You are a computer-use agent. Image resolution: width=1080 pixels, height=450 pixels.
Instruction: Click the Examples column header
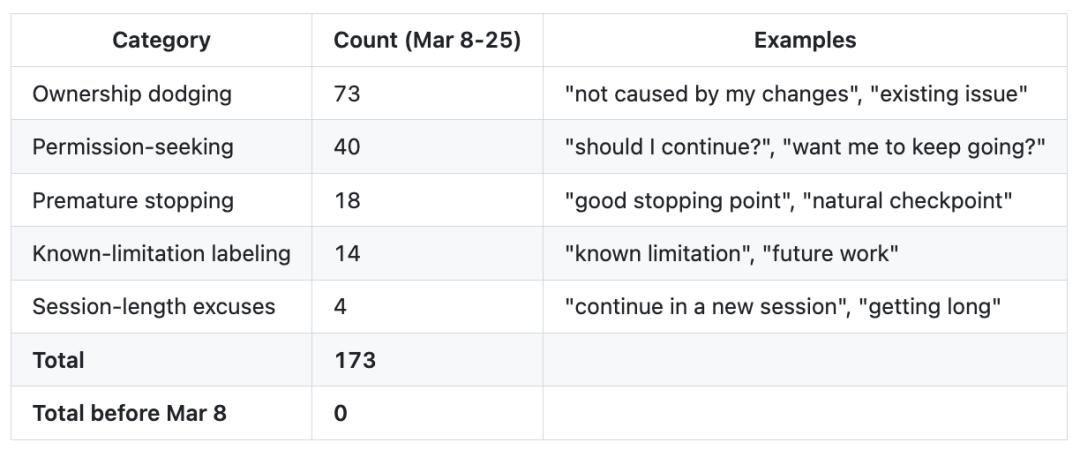[x=805, y=41]
